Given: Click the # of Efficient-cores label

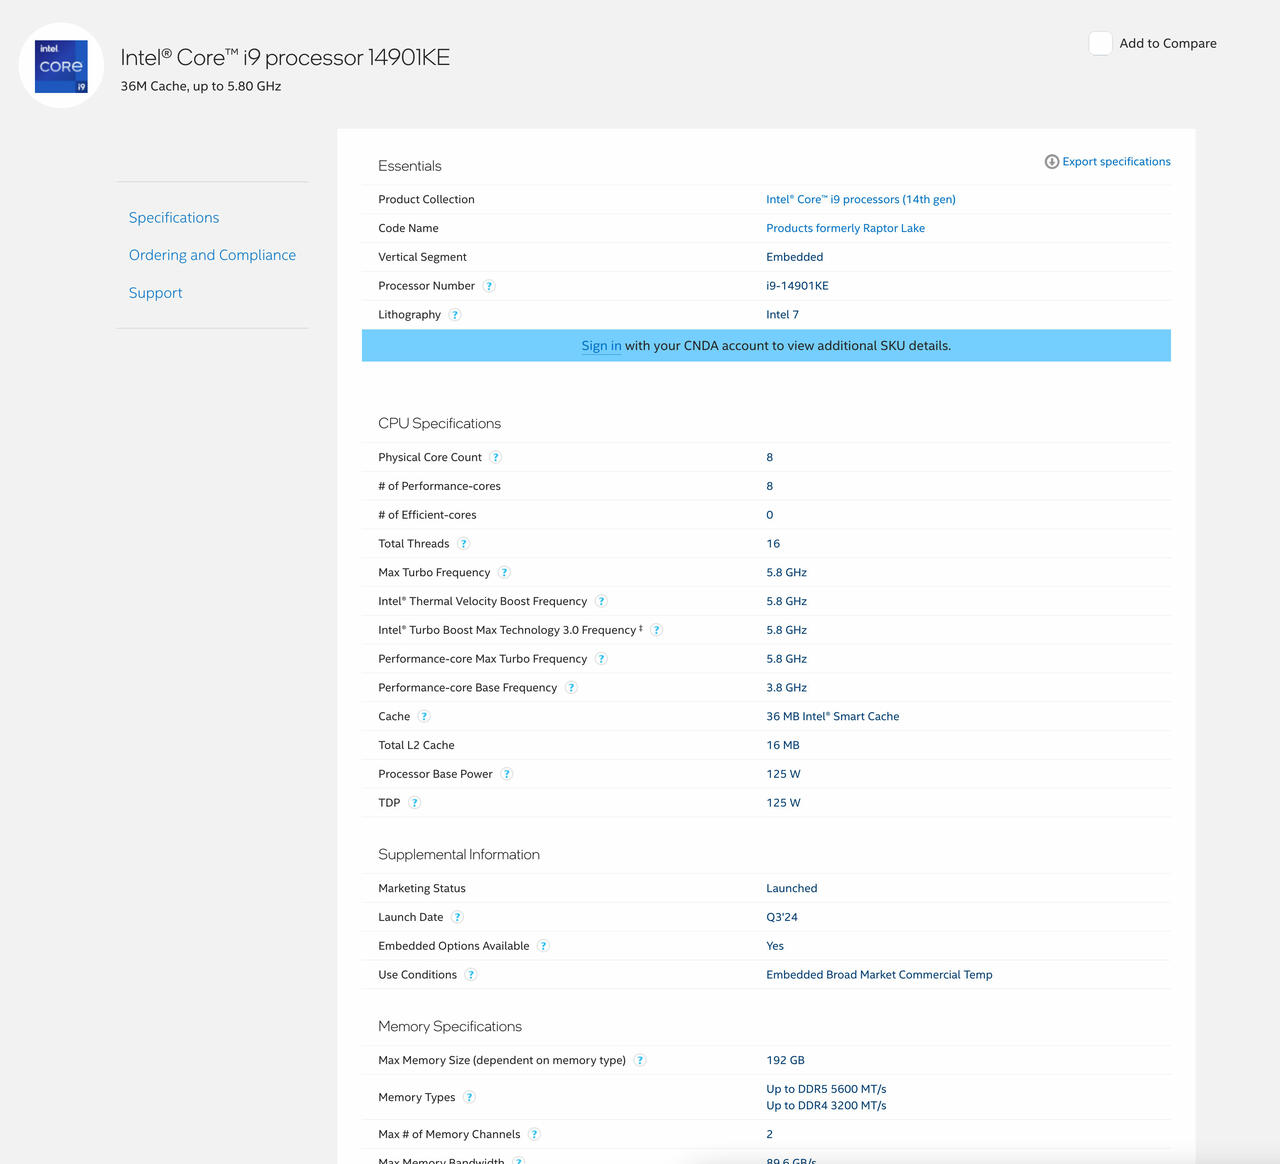Looking at the screenshot, I should [427, 515].
